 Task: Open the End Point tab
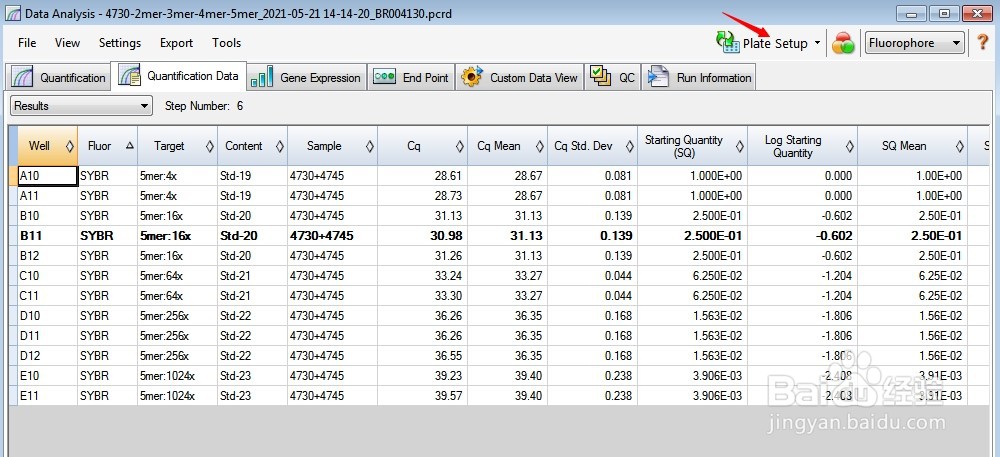tap(411, 78)
